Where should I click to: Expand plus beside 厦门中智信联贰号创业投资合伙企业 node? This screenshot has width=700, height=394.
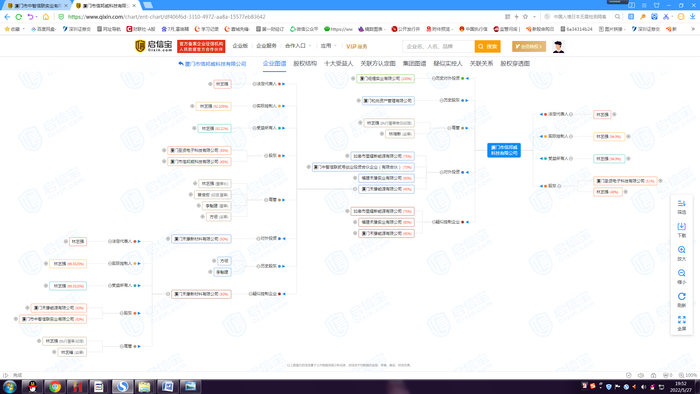(x=308, y=167)
